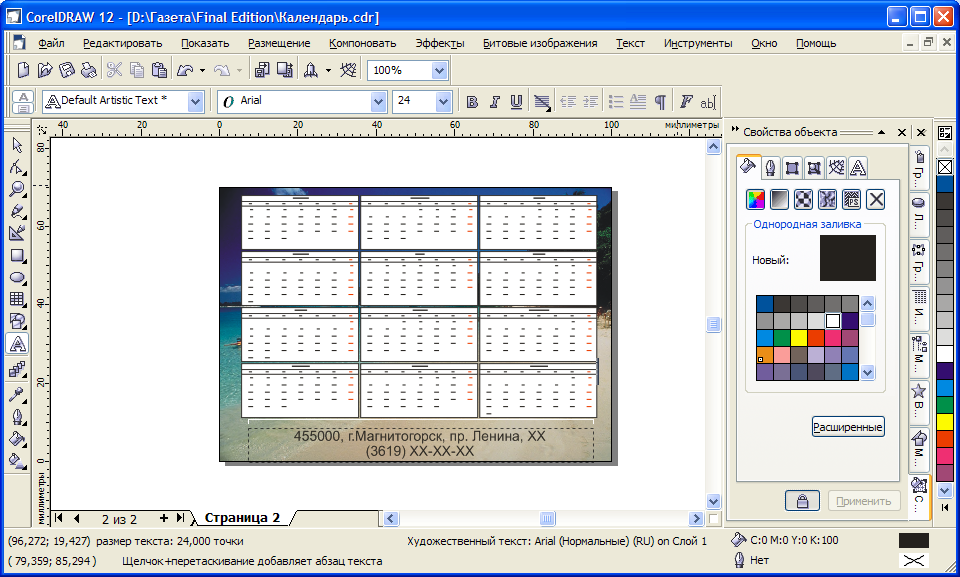Screen dimensions: 960x577
Task: Click the Import toolbar icon
Action: tap(262, 70)
